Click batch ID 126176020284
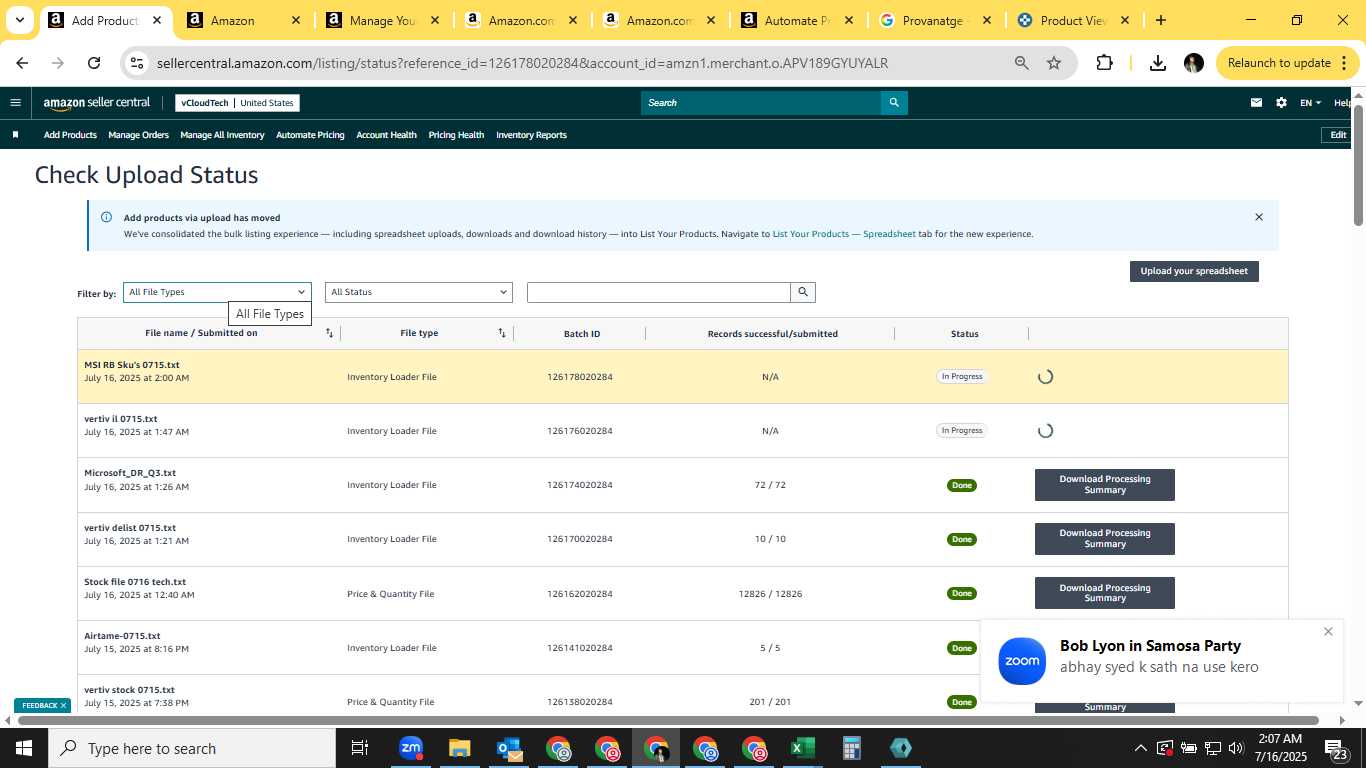The image size is (1366, 768). pos(580,431)
